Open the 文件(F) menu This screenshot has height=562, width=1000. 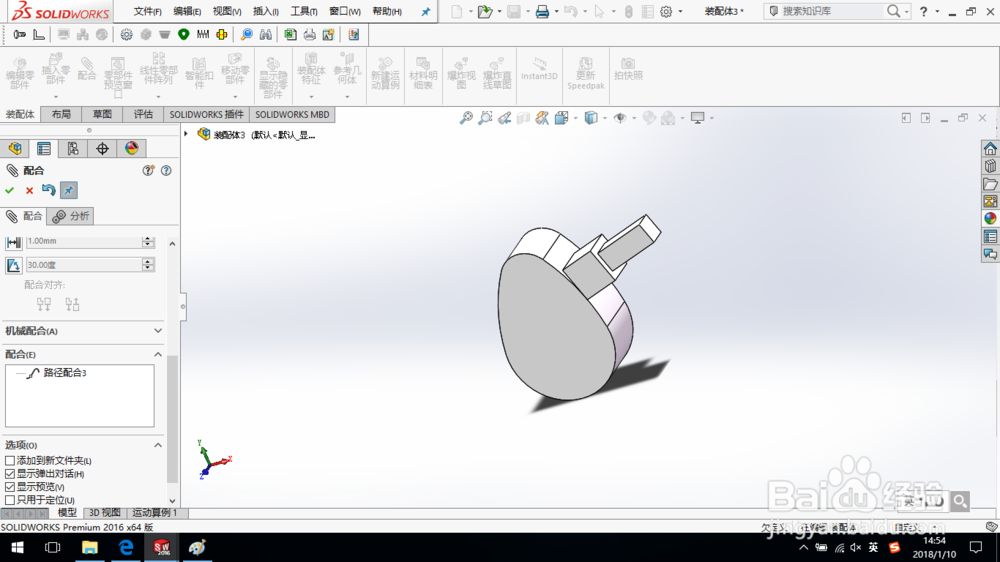[147, 11]
